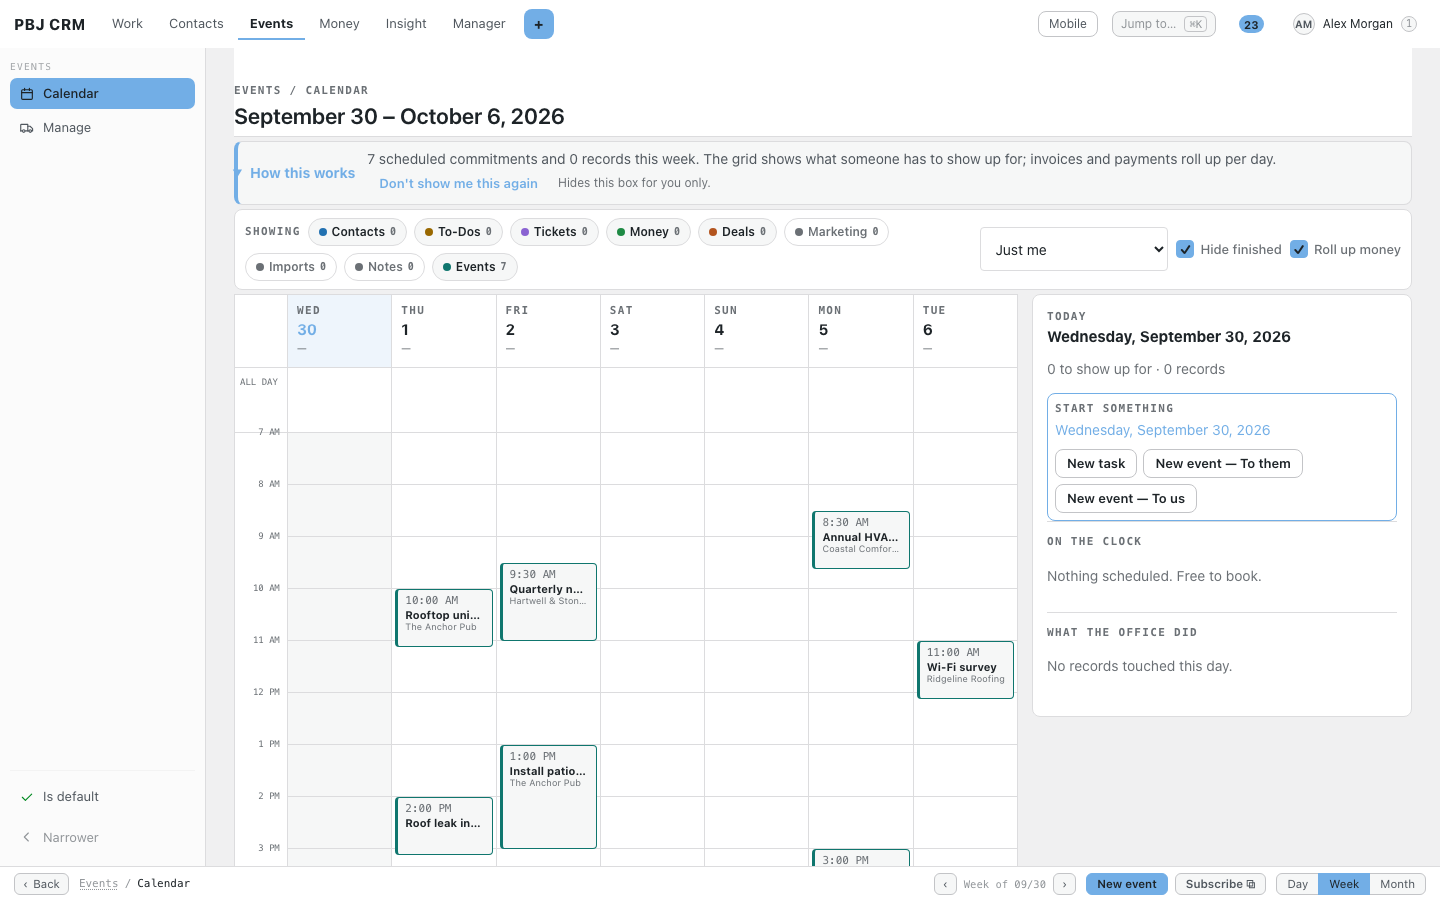Select the Tue 6 day header
This screenshot has width=1440, height=900.
pos(965,331)
